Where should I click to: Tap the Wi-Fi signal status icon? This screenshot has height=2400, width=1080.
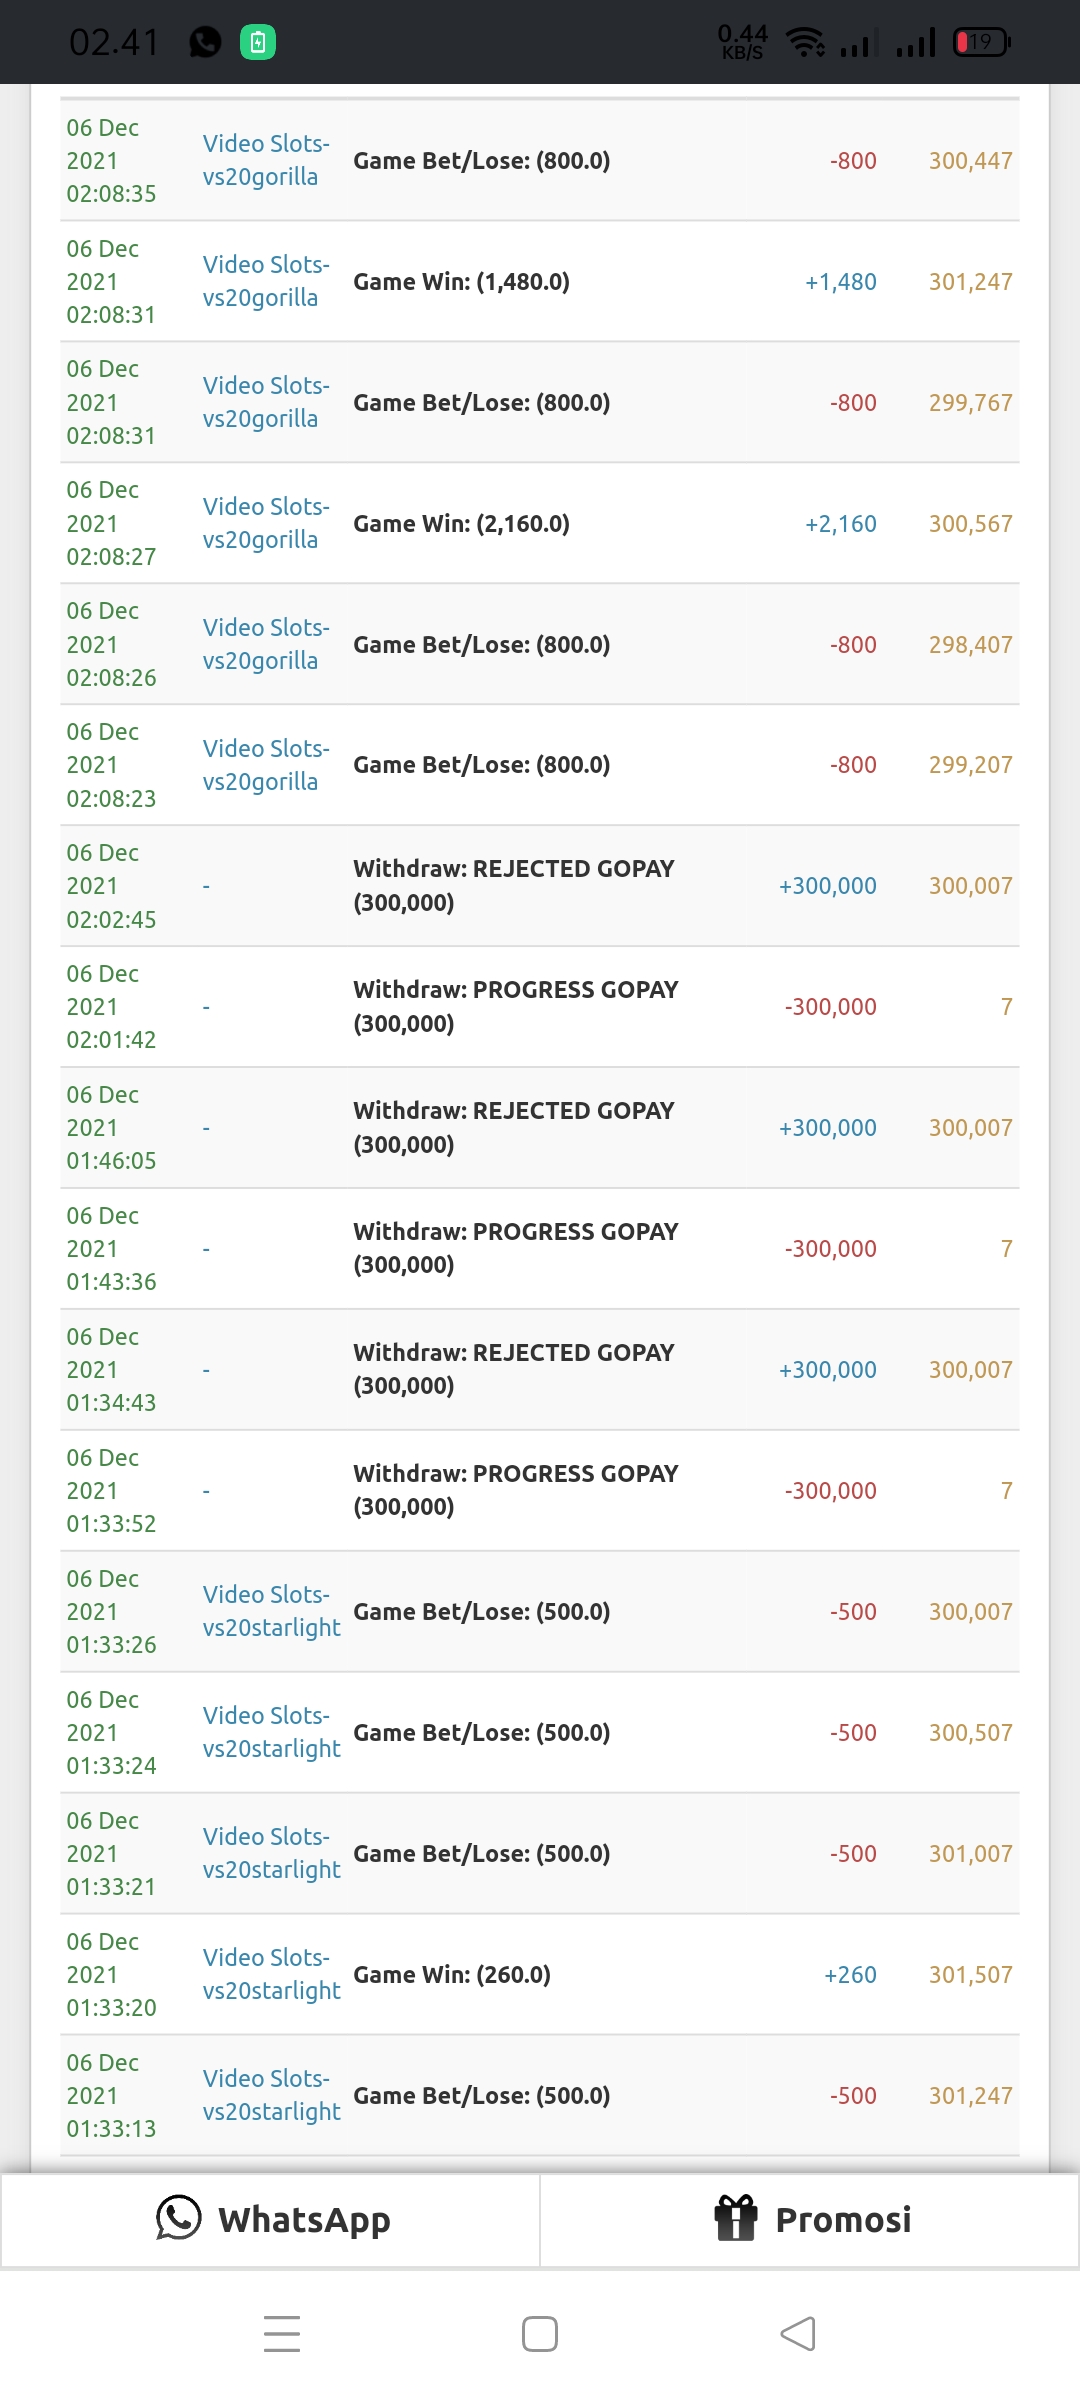[x=805, y=42]
